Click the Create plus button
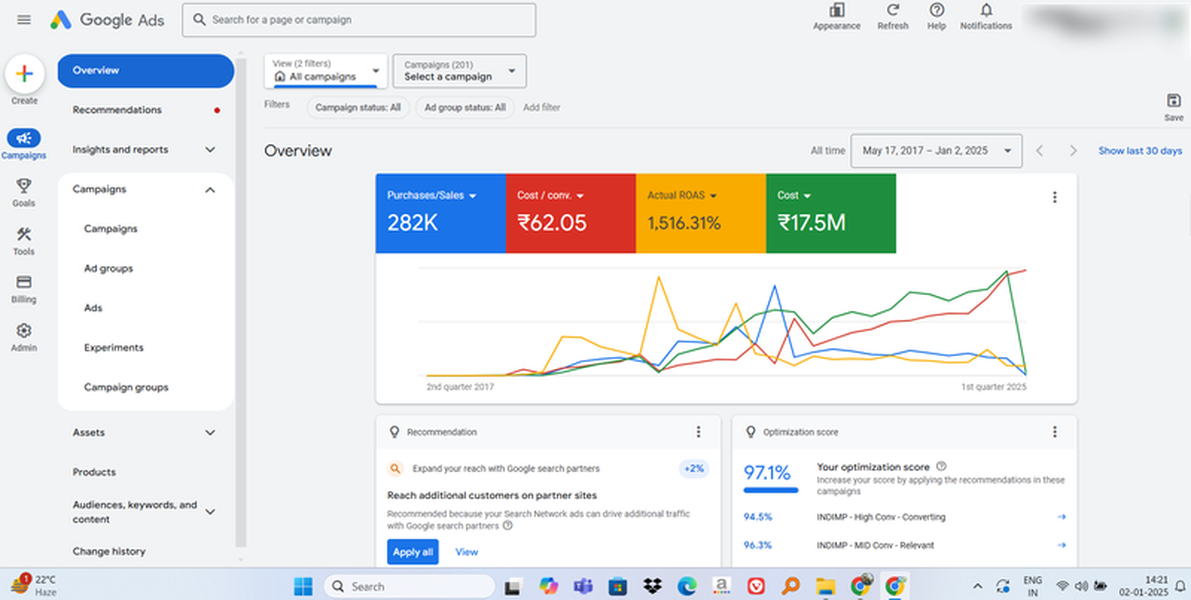Viewport: 1191px width, 600px height. coord(24,74)
